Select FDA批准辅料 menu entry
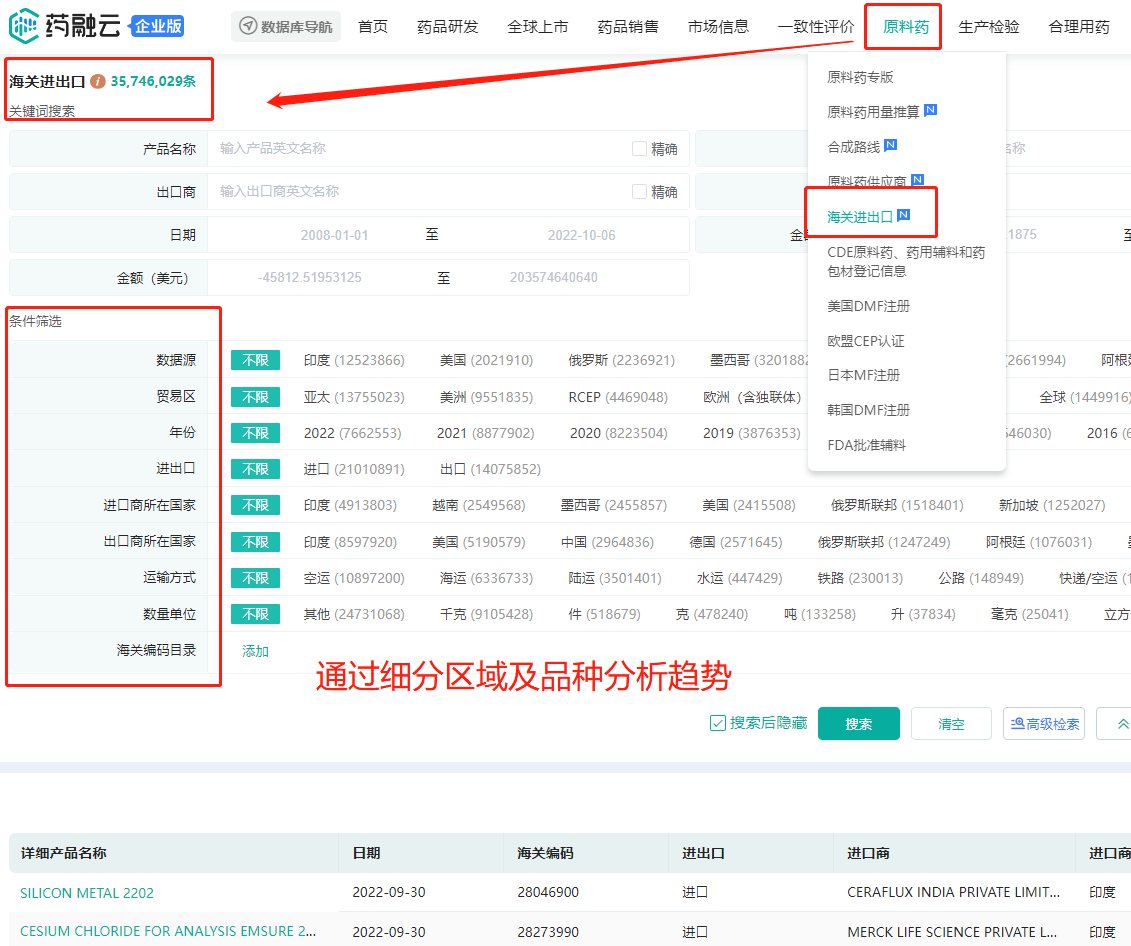The height and width of the screenshot is (946, 1131). click(866, 445)
